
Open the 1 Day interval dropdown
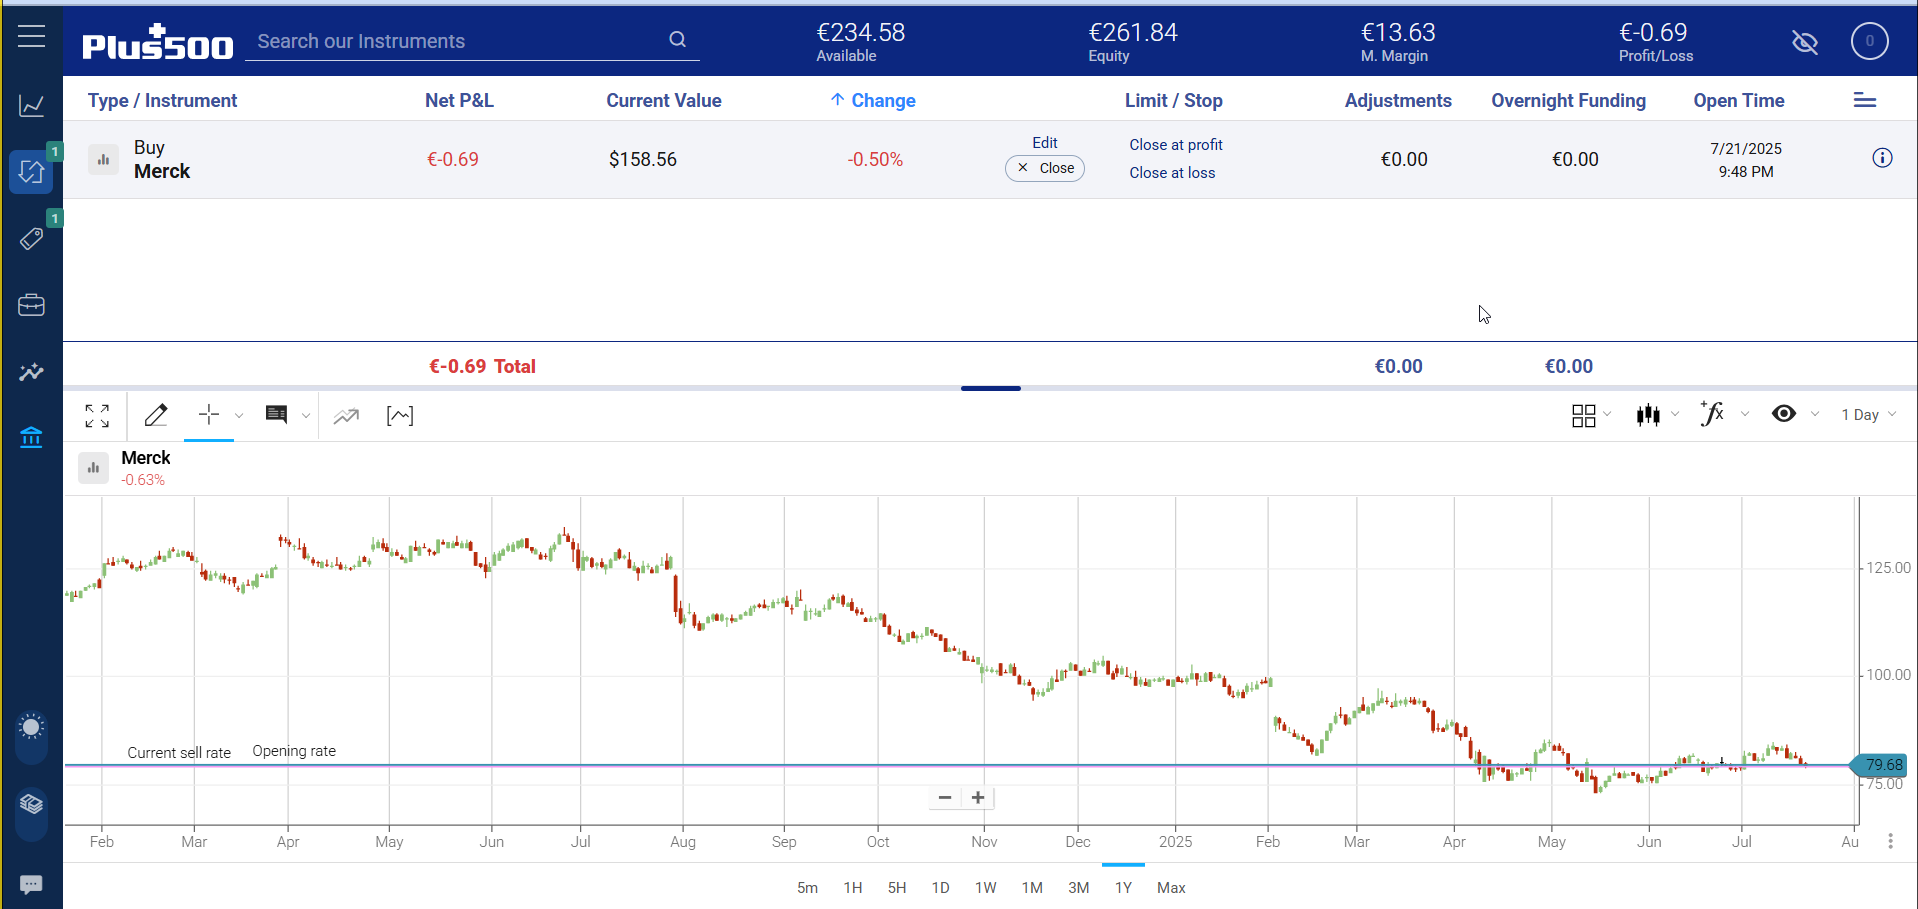click(x=1868, y=414)
